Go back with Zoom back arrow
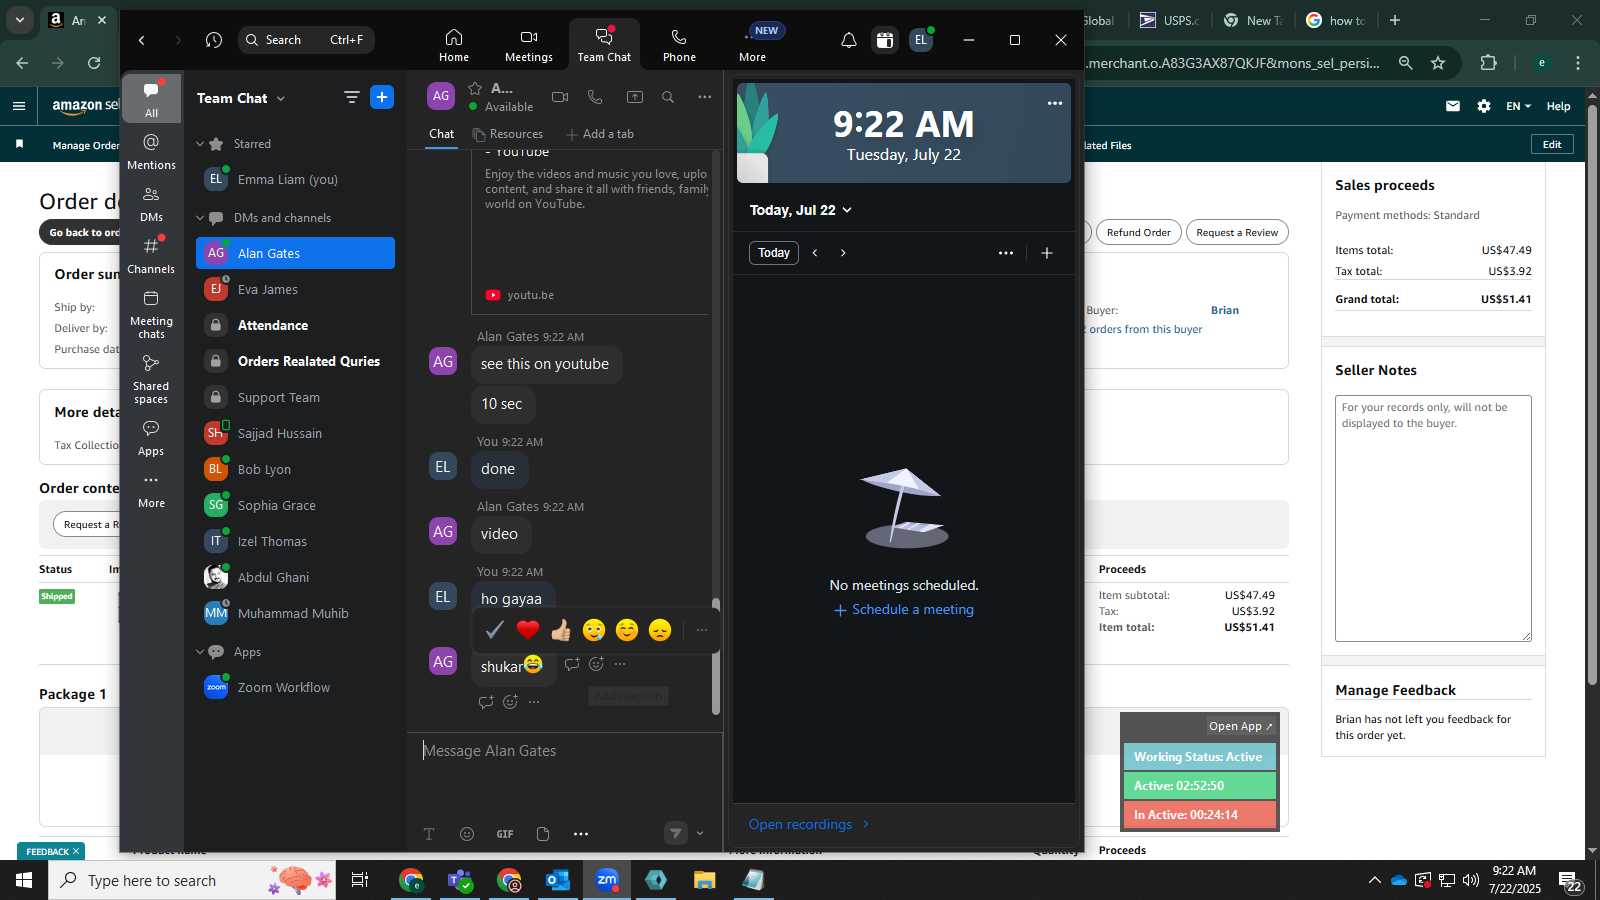 point(142,40)
